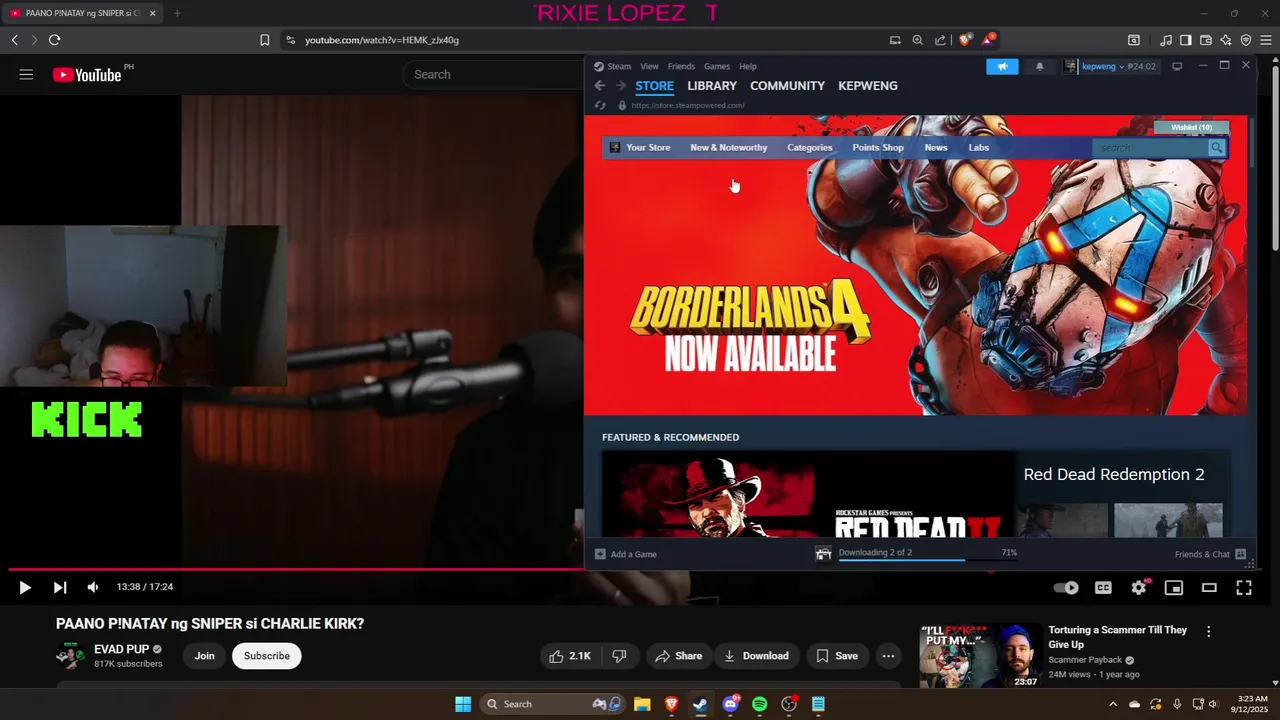Reload the YouTube browser tab
Image resolution: width=1280 pixels, height=720 pixels.
54,40
